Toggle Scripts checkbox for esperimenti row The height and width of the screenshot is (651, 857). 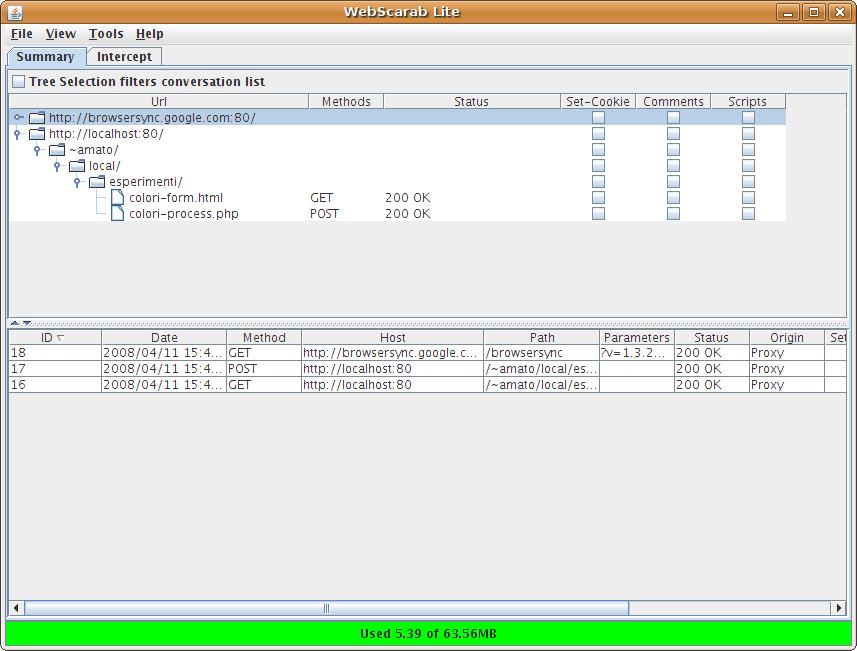click(748, 181)
